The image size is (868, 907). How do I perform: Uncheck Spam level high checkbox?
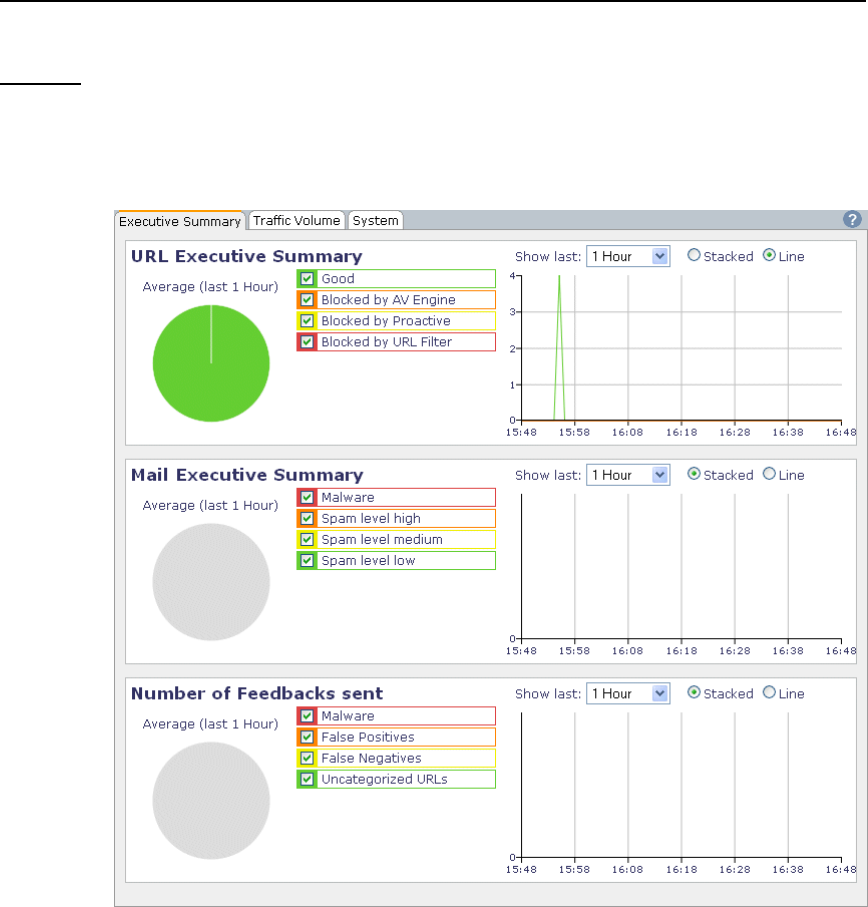coord(307,518)
